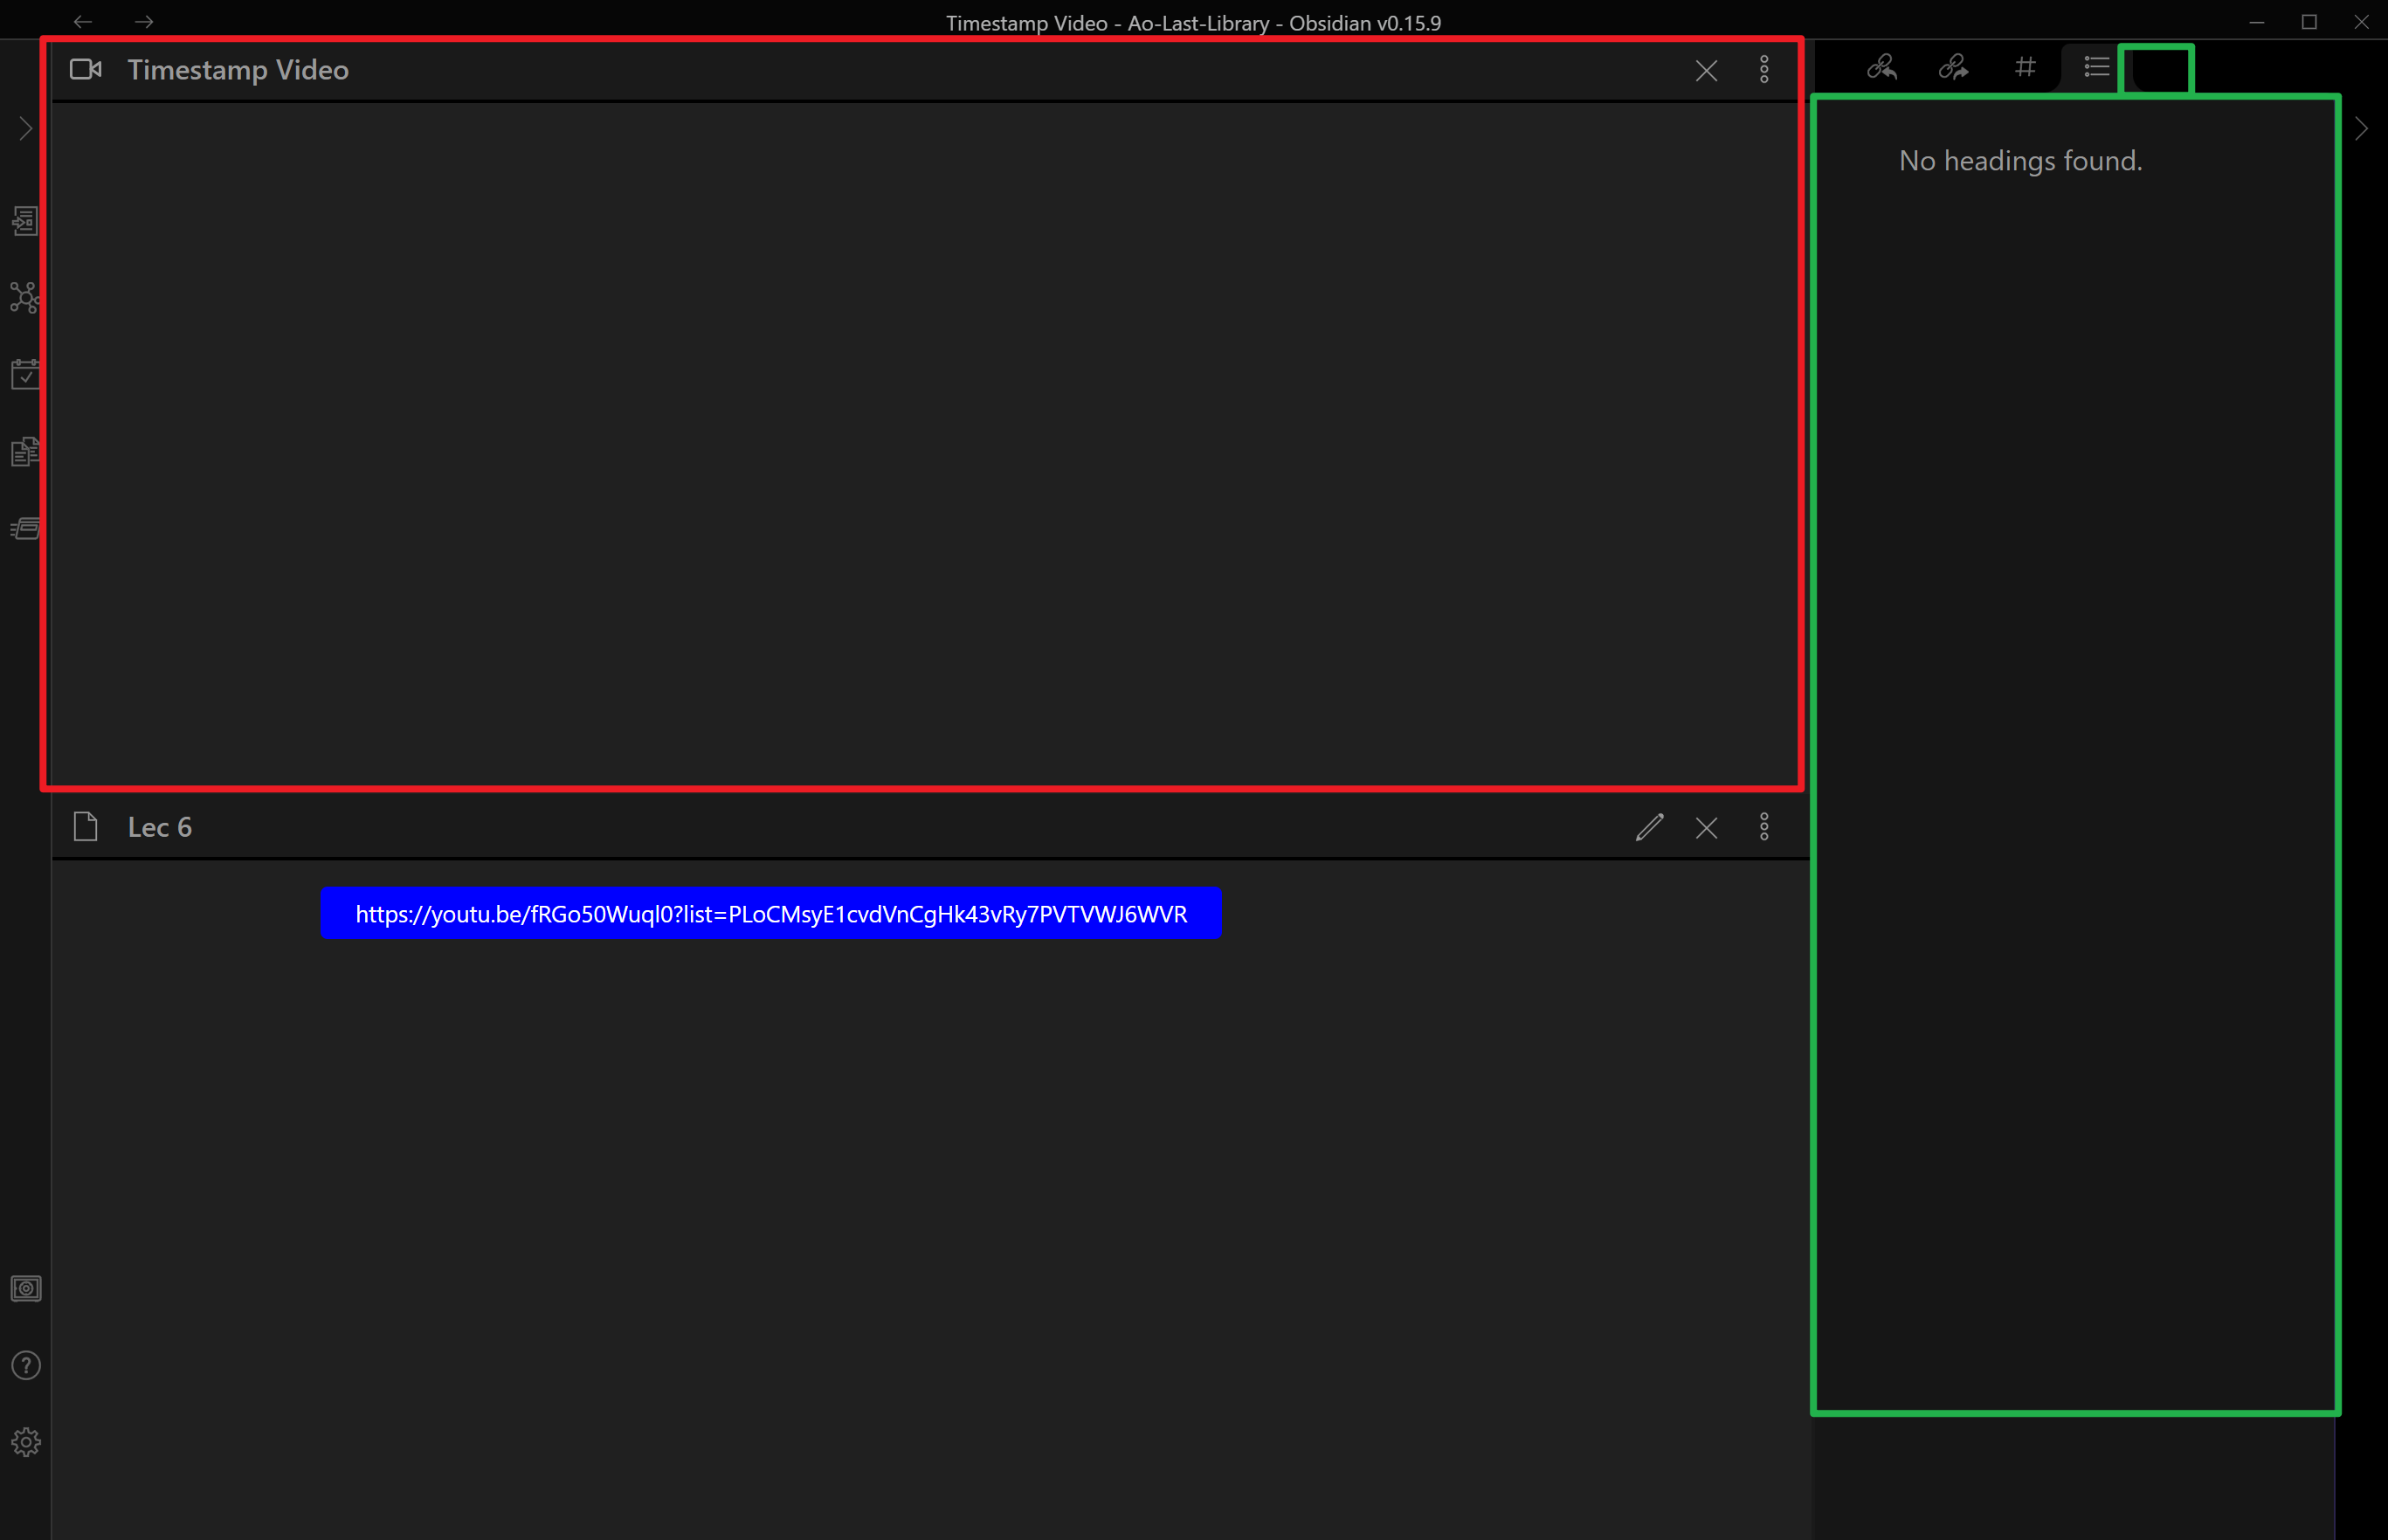Image resolution: width=2388 pixels, height=1540 pixels.
Task: Switch to the Timestamp Video tab
Action: (x=237, y=69)
